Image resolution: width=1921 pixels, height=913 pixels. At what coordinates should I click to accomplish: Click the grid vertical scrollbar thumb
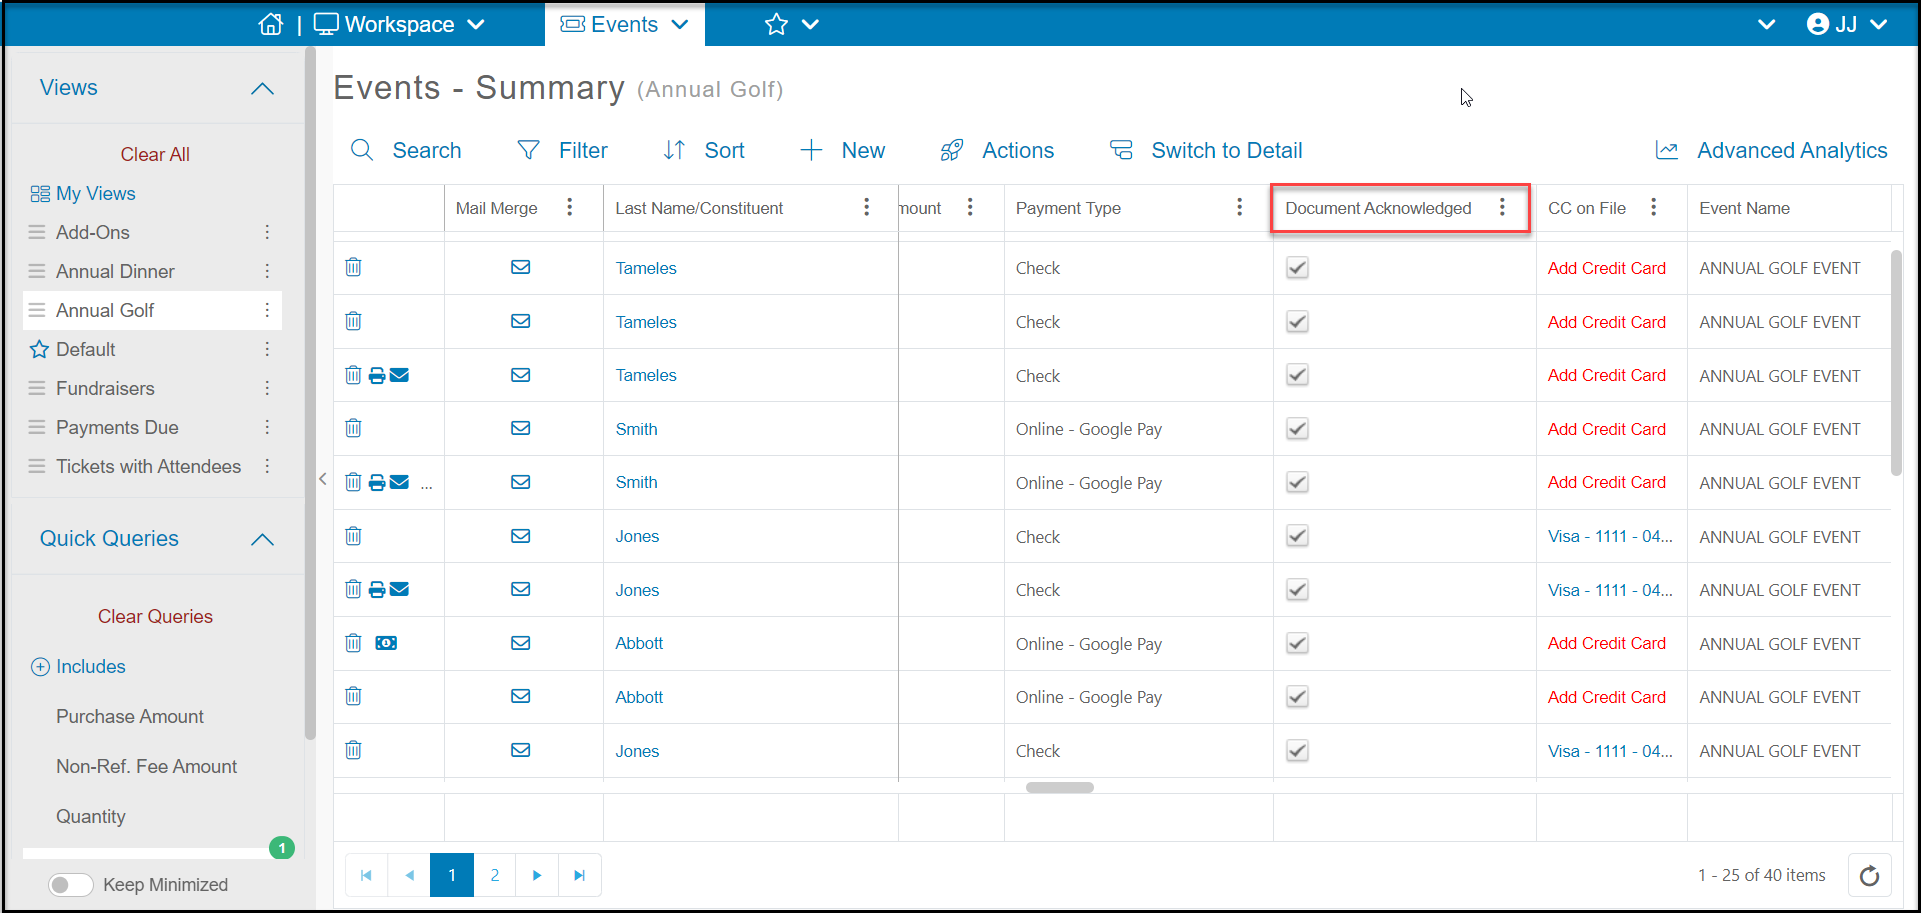click(x=1896, y=362)
